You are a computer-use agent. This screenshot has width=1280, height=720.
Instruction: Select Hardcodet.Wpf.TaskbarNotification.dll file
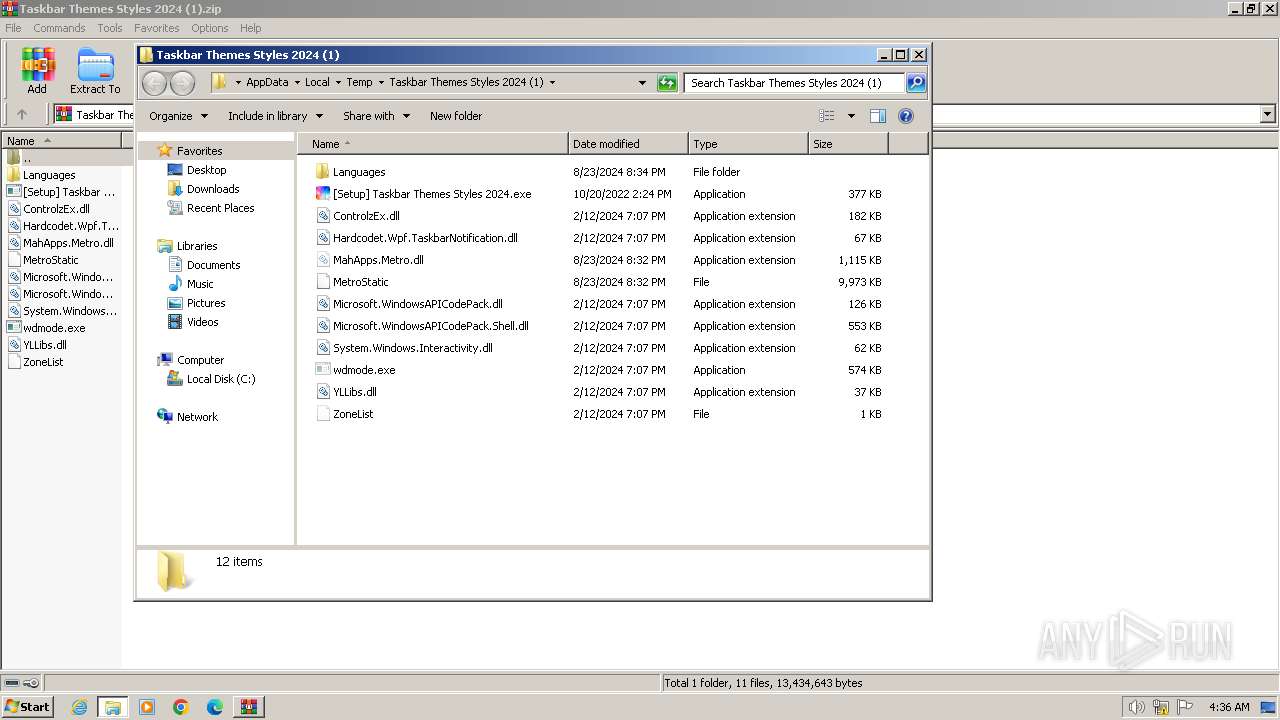425,238
